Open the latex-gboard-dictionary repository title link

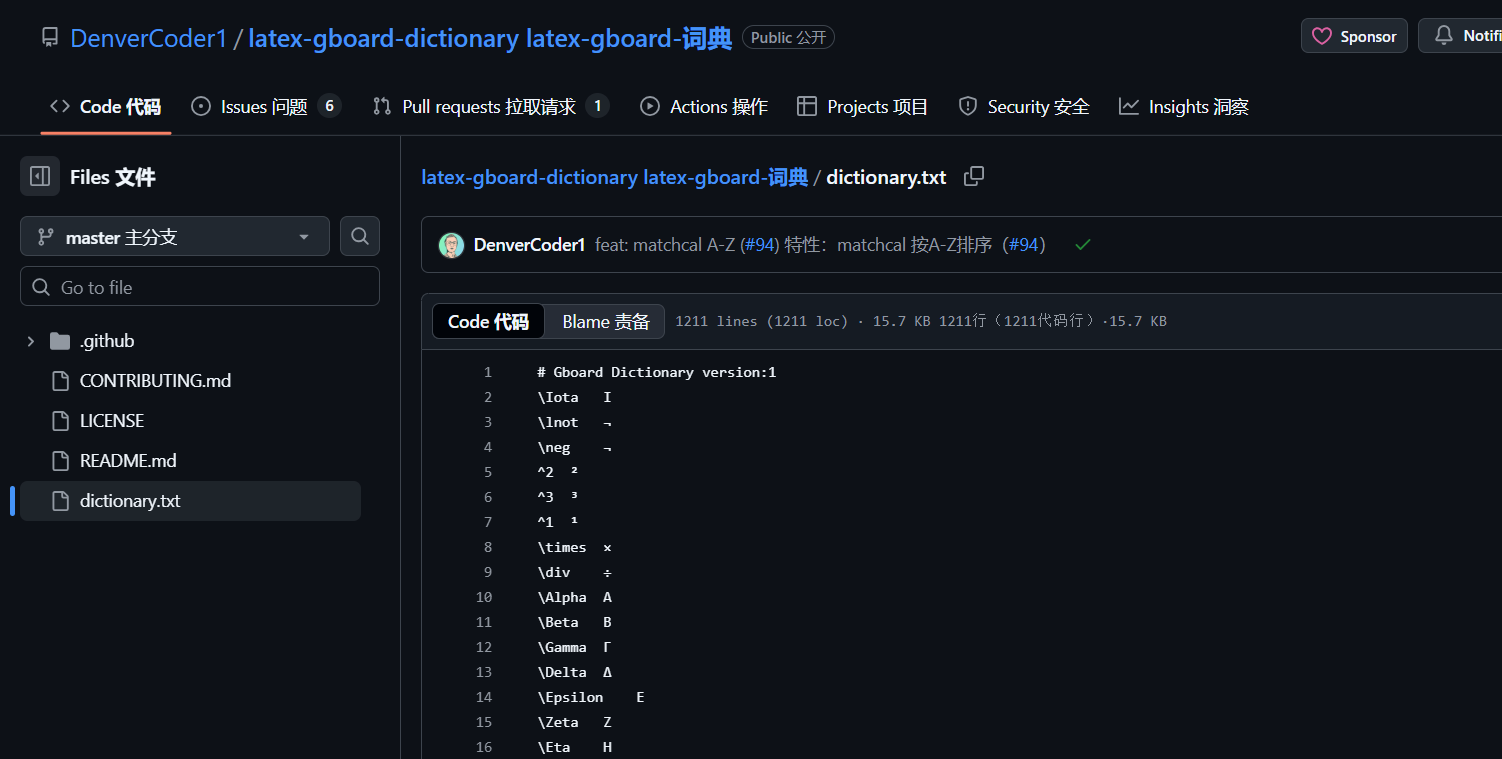[x=490, y=38]
